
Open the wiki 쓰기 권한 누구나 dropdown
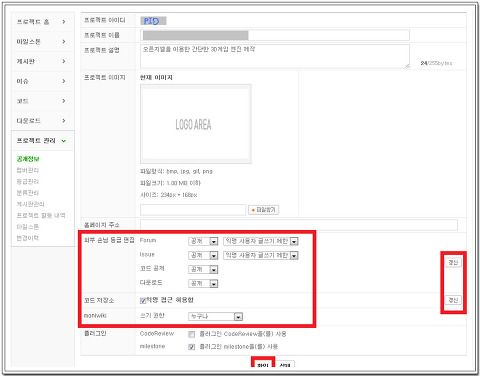coord(215,316)
